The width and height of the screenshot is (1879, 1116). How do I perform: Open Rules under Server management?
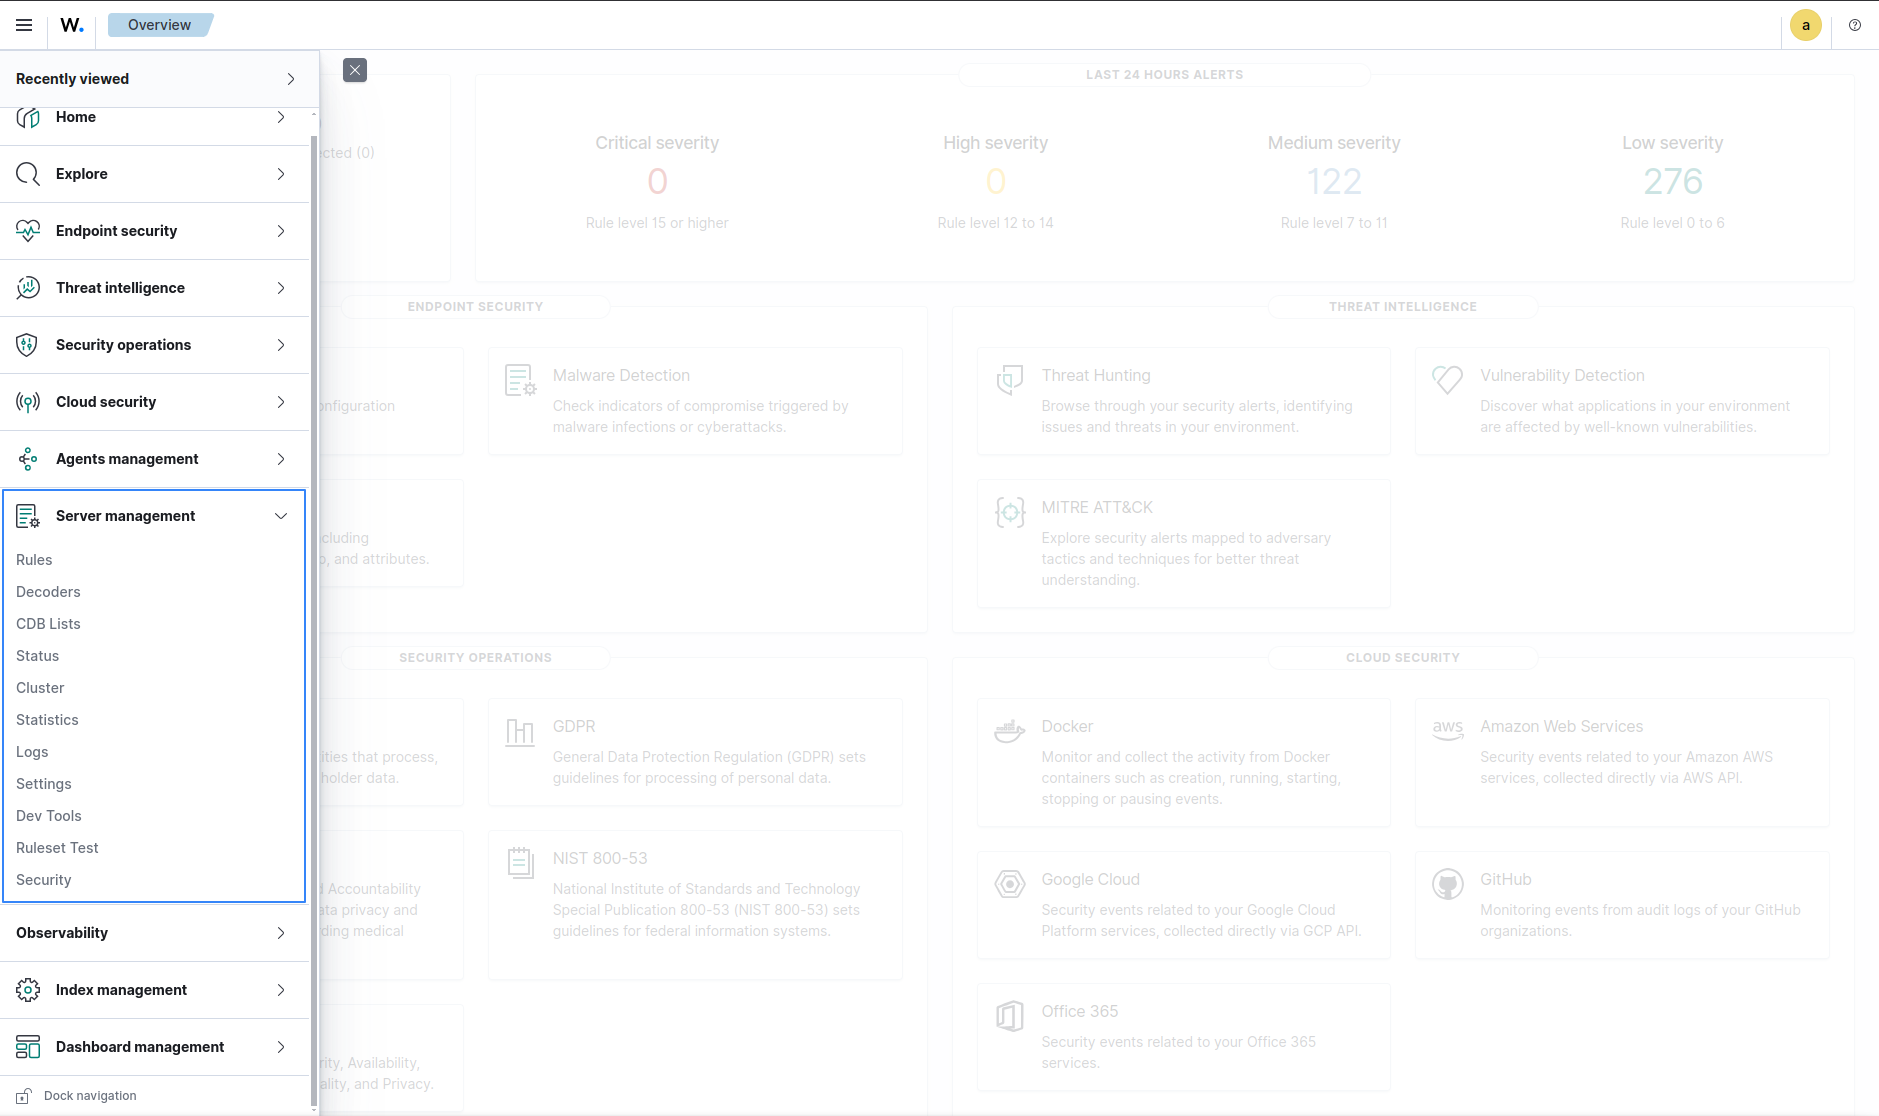pos(34,560)
